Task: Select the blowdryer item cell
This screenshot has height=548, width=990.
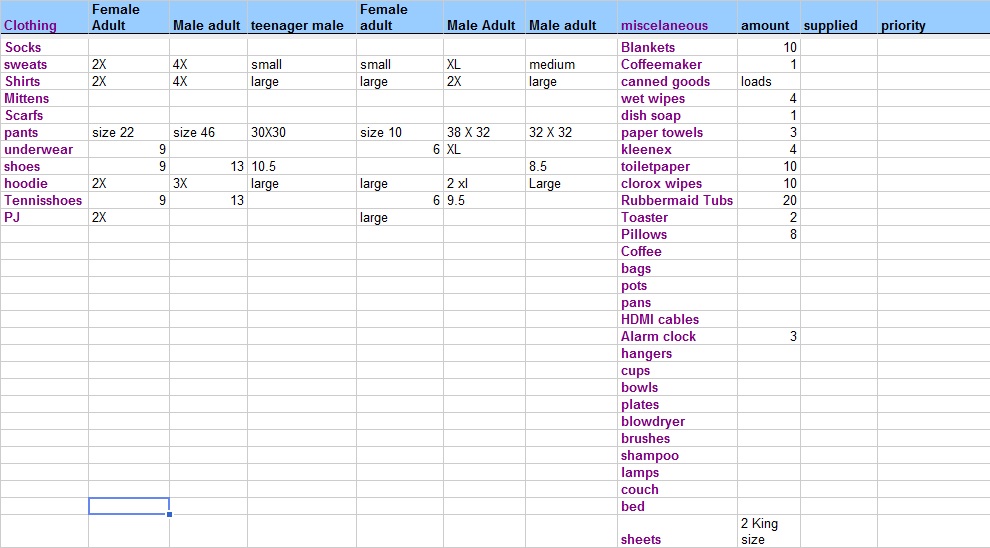Action: coord(653,421)
